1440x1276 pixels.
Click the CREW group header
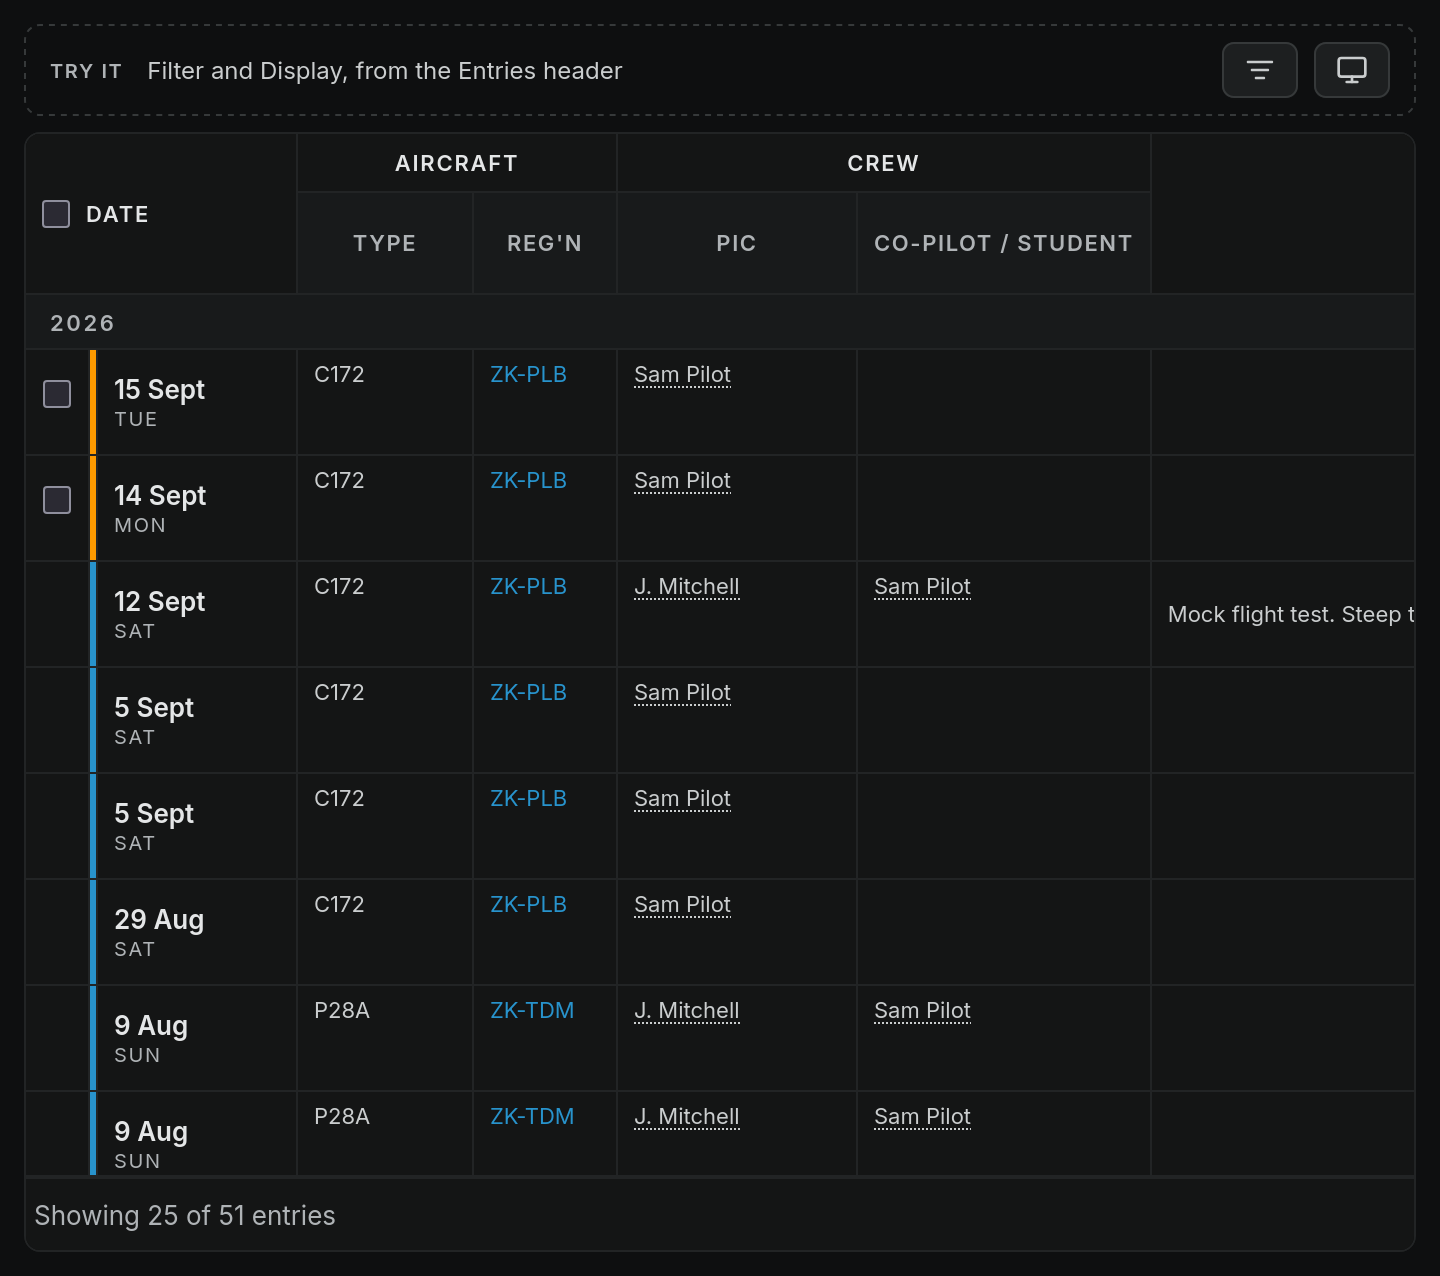tap(883, 163)
